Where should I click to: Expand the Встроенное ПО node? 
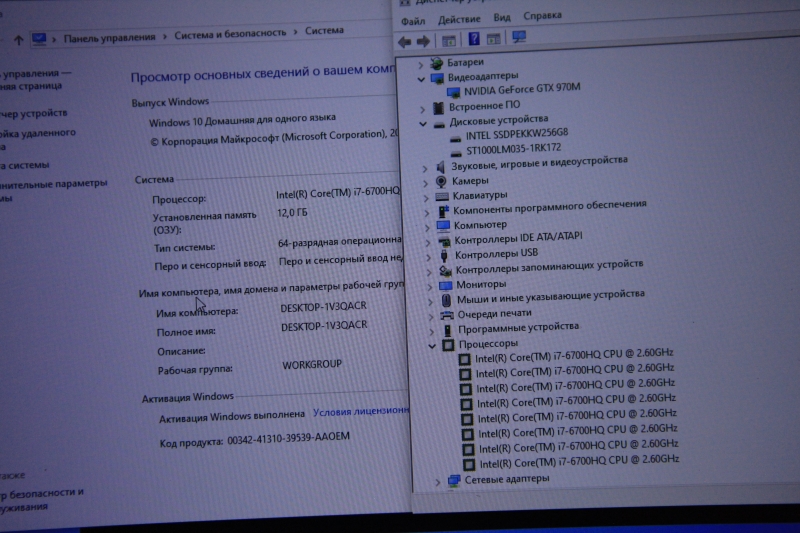click(x=422, y=109)
